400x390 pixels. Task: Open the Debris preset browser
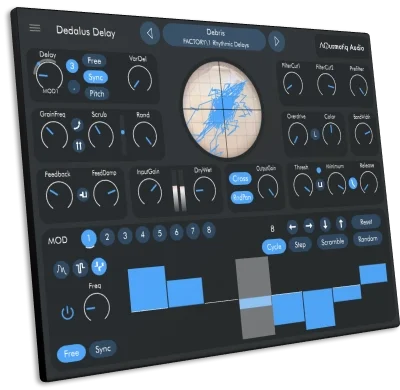click(214, 38)
